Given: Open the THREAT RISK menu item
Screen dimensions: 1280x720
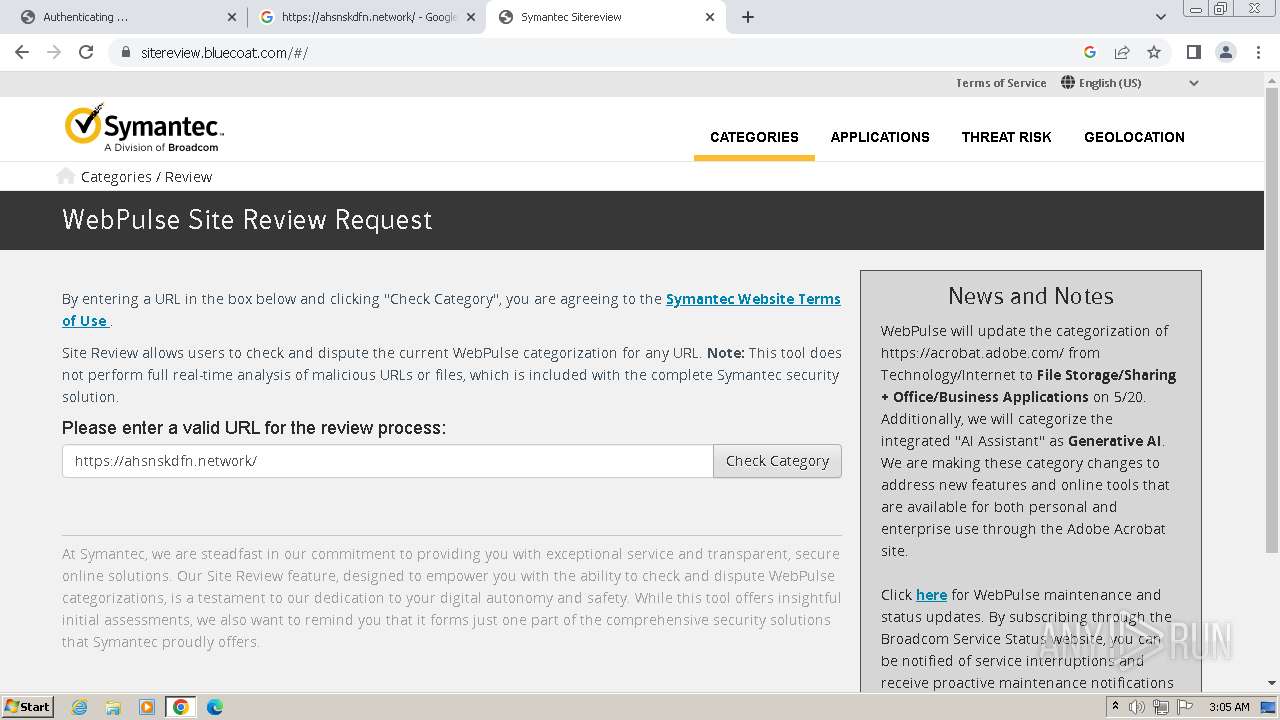Looking at the screenshot, I should pos(1006,137).
